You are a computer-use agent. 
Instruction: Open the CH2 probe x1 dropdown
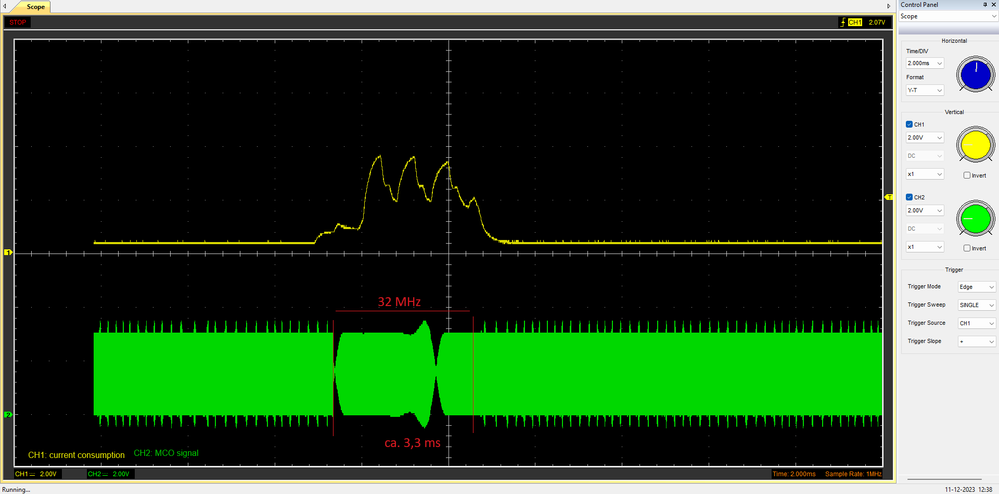click(x=924, y=247)
